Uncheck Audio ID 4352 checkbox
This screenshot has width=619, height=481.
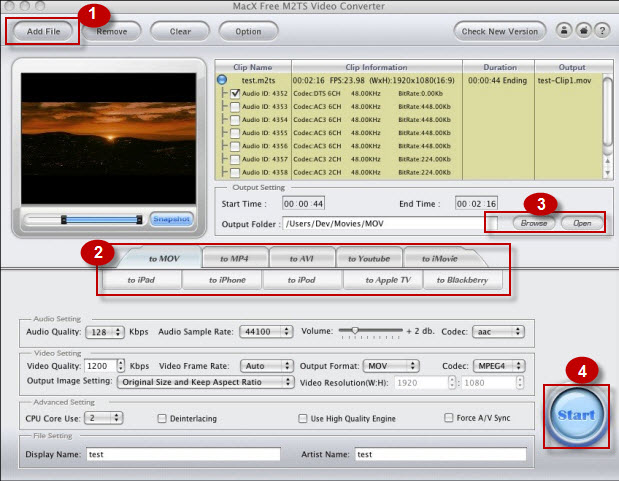click(x=235, y=94)
